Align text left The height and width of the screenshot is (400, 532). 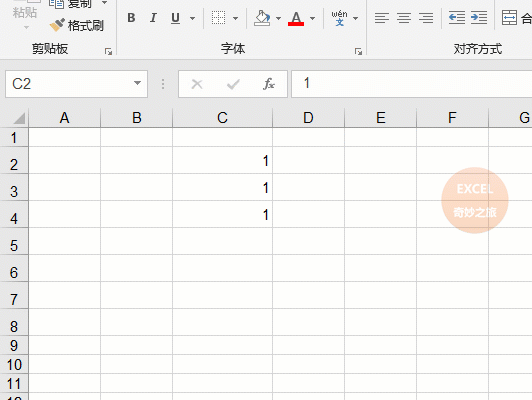382,18
